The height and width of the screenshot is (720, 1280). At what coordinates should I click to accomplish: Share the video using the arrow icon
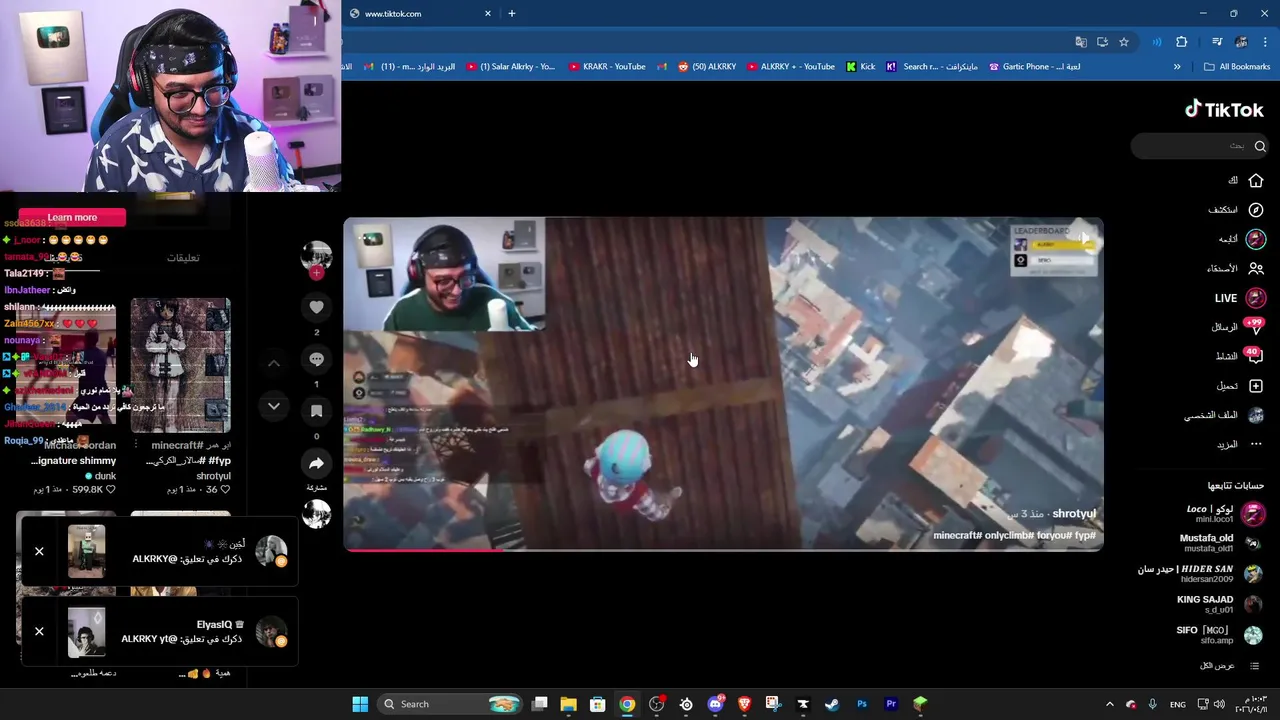[x=316, y=463]
